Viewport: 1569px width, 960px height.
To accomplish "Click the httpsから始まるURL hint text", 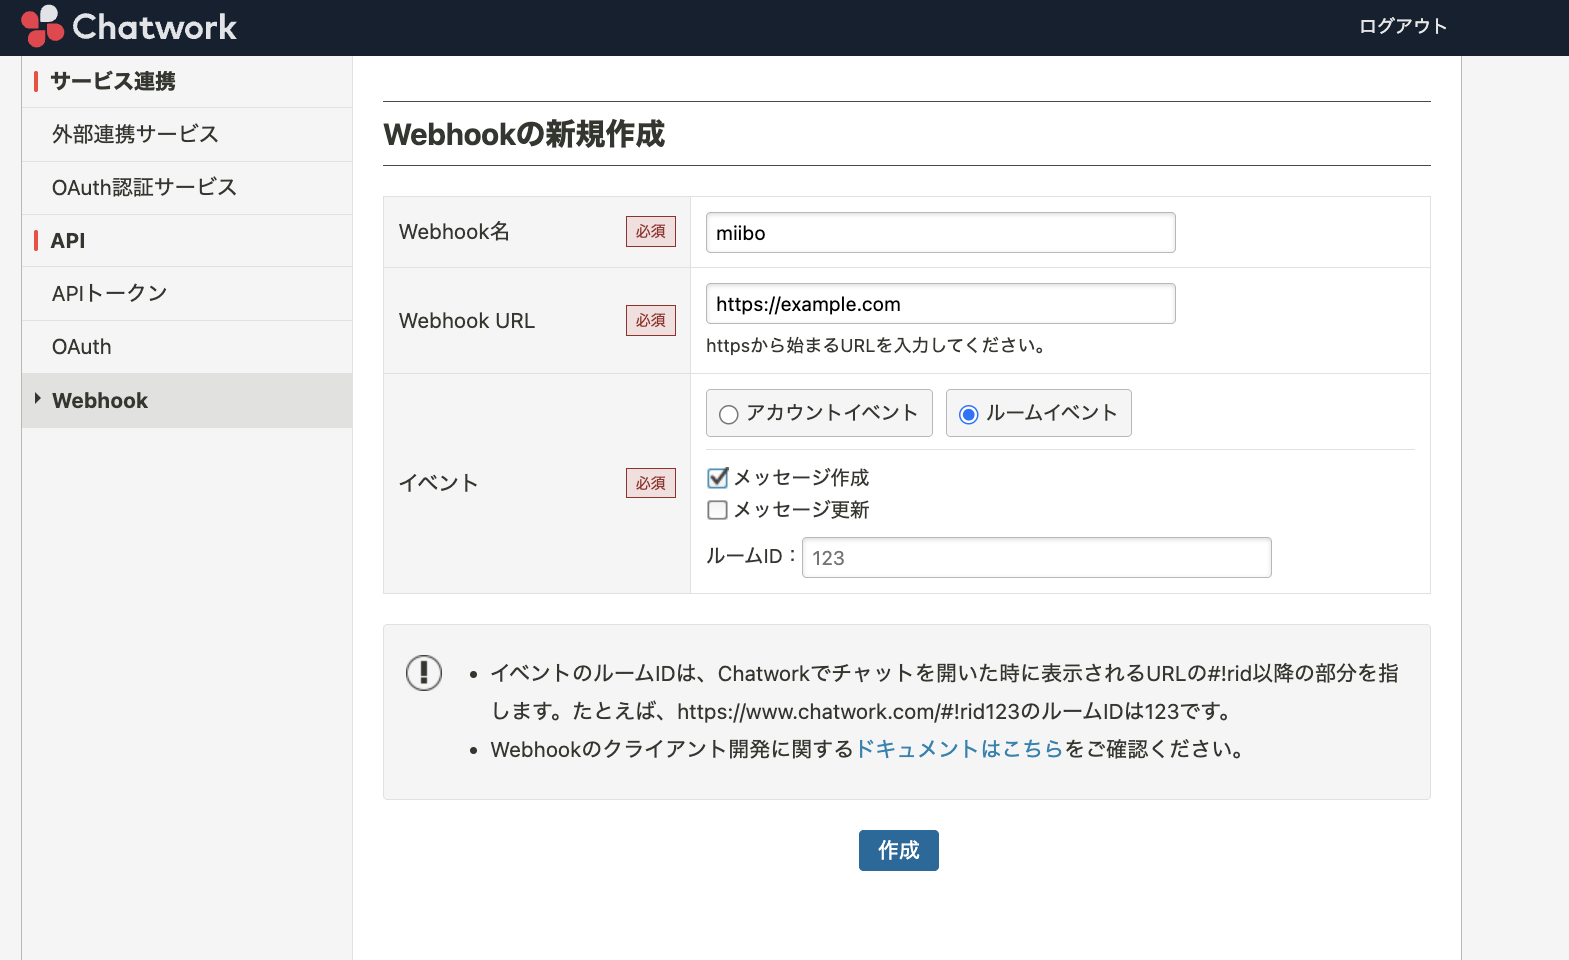I will pyautogui.click(x=878, y=346).
